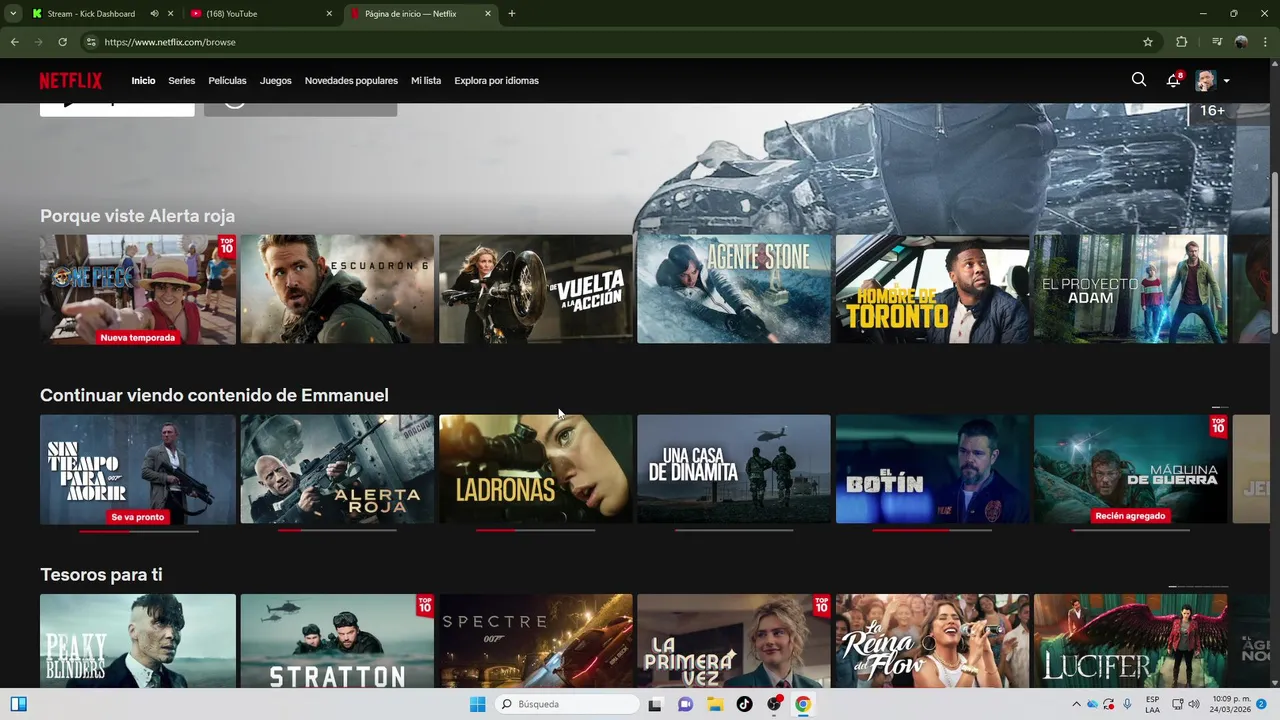Viewport: 1280px width, 720px height.
Task: Open the Netflix notifications bell
Action: point(1174,80)
